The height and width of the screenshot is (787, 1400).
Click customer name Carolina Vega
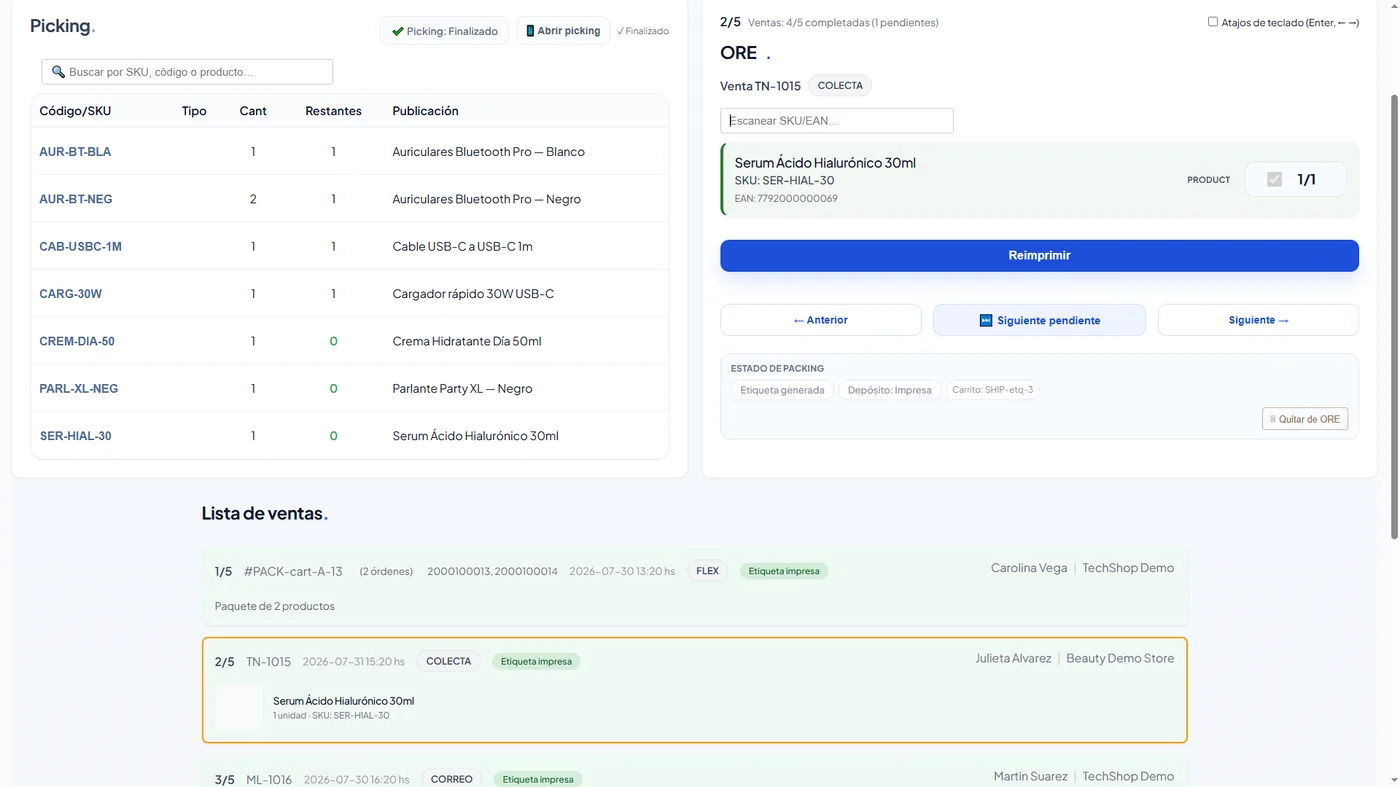[x=1029, y=568]
